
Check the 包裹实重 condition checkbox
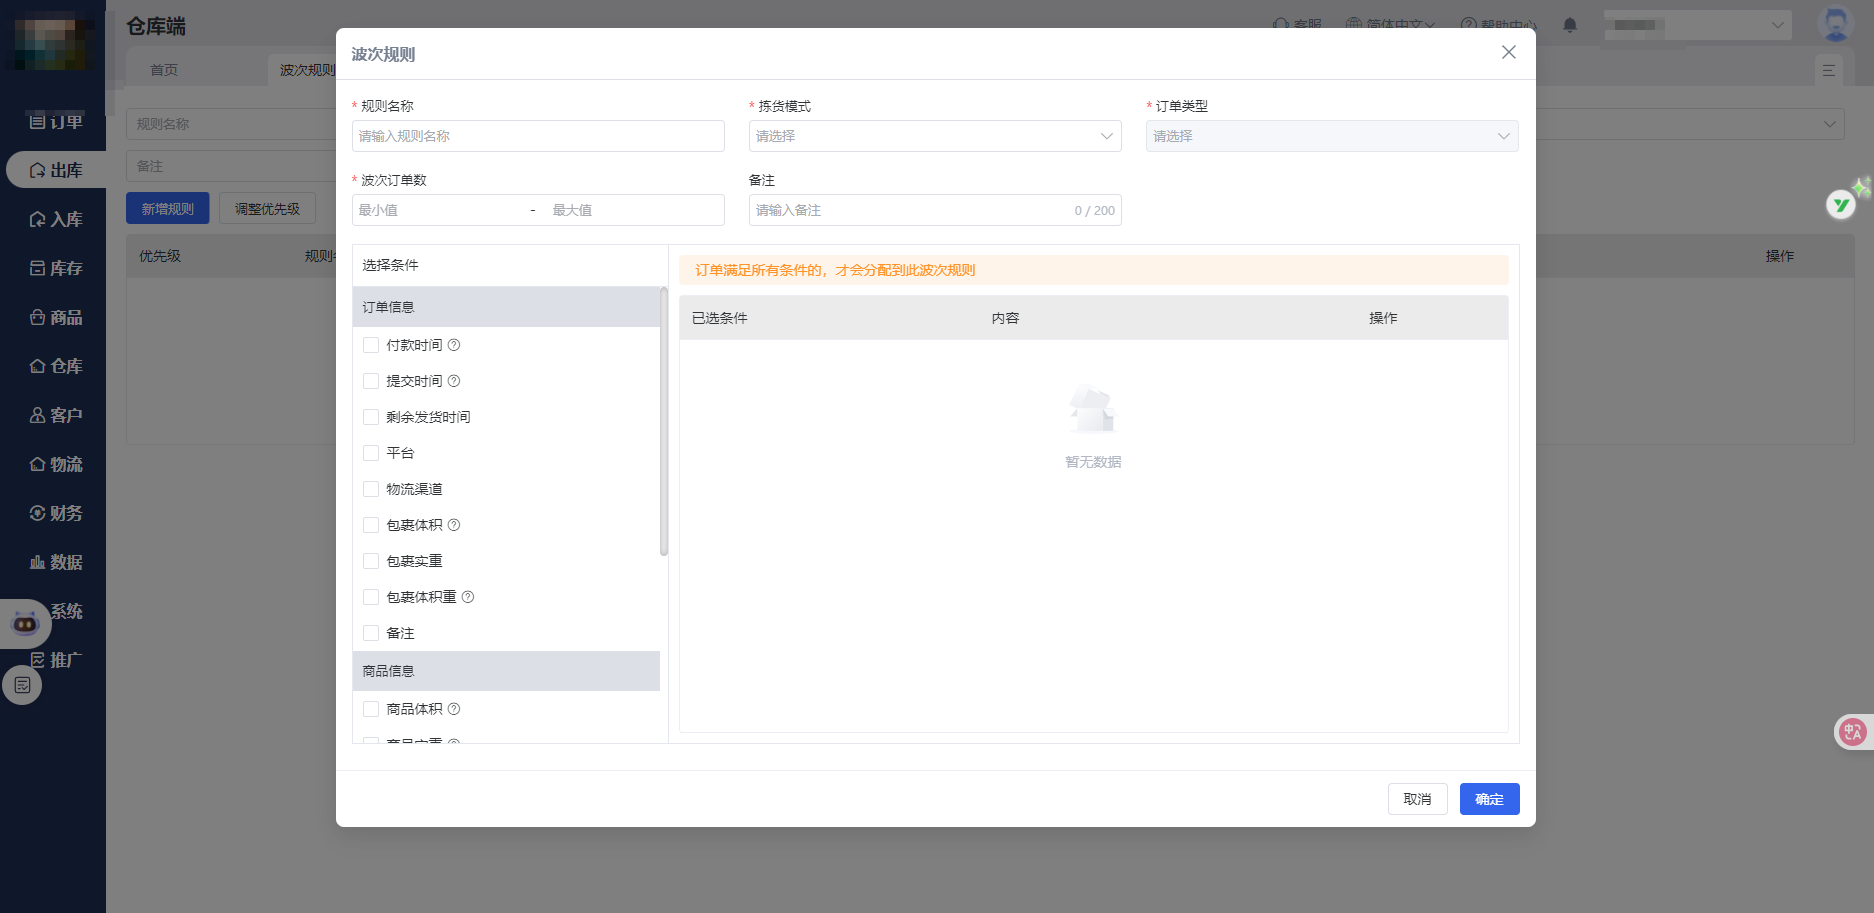(371, 561)
